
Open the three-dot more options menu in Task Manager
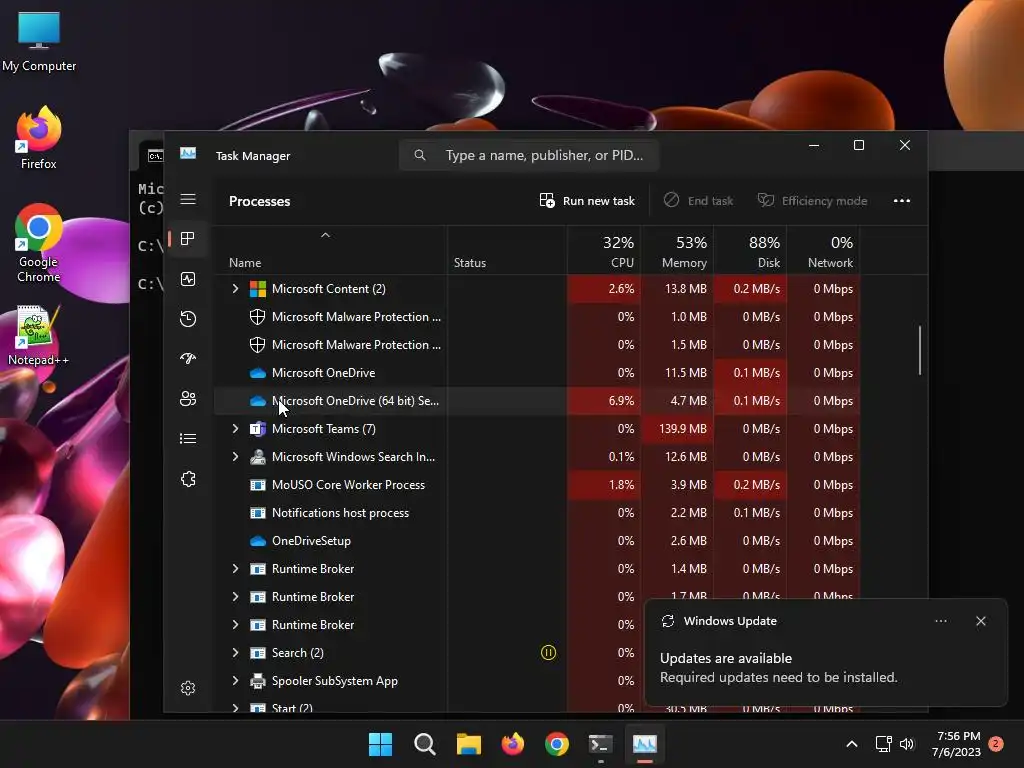902,201
